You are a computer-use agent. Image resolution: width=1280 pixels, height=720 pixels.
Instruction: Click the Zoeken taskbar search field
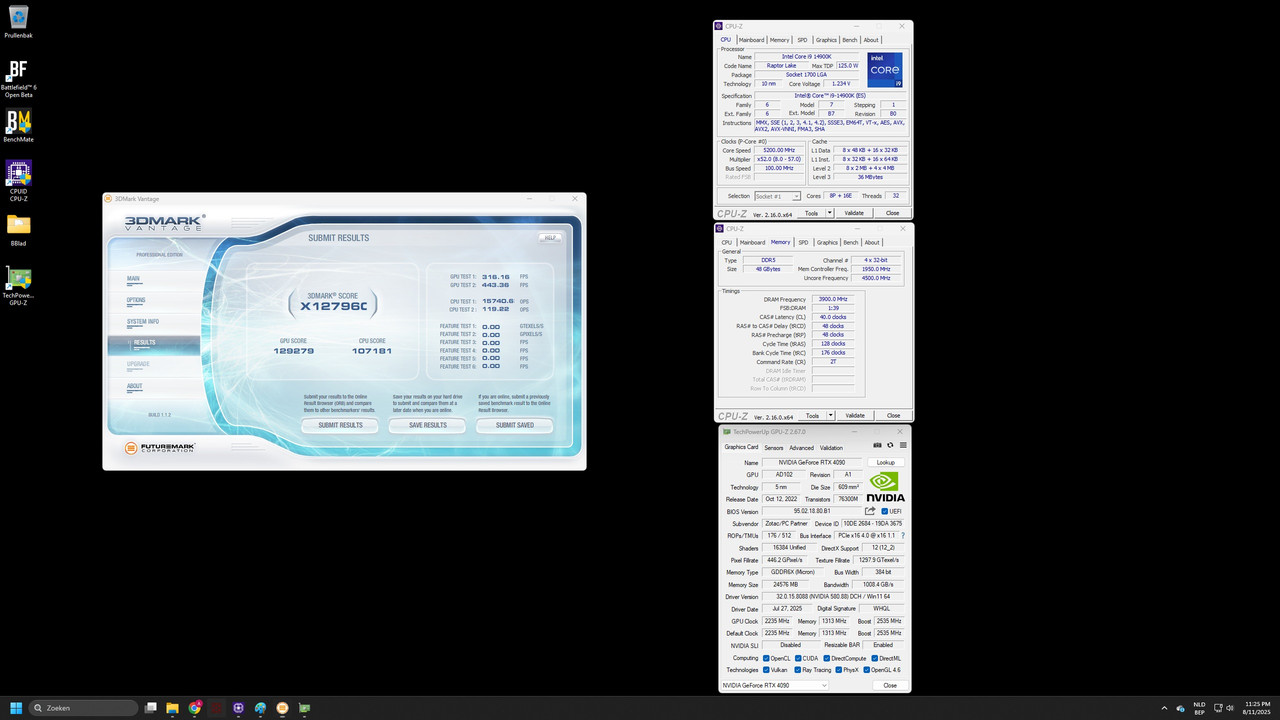84,708
